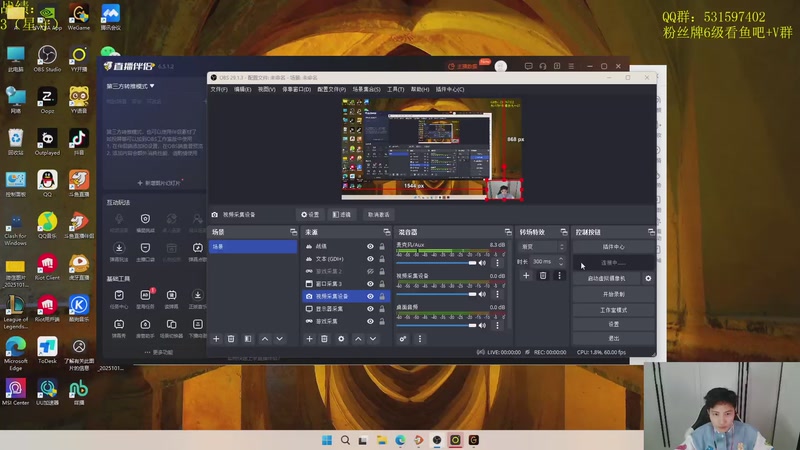The width and height of the screenshot is (800, 450).
Task: Open 文件(F) menu in OBS
Action: (x=219, y=89)
